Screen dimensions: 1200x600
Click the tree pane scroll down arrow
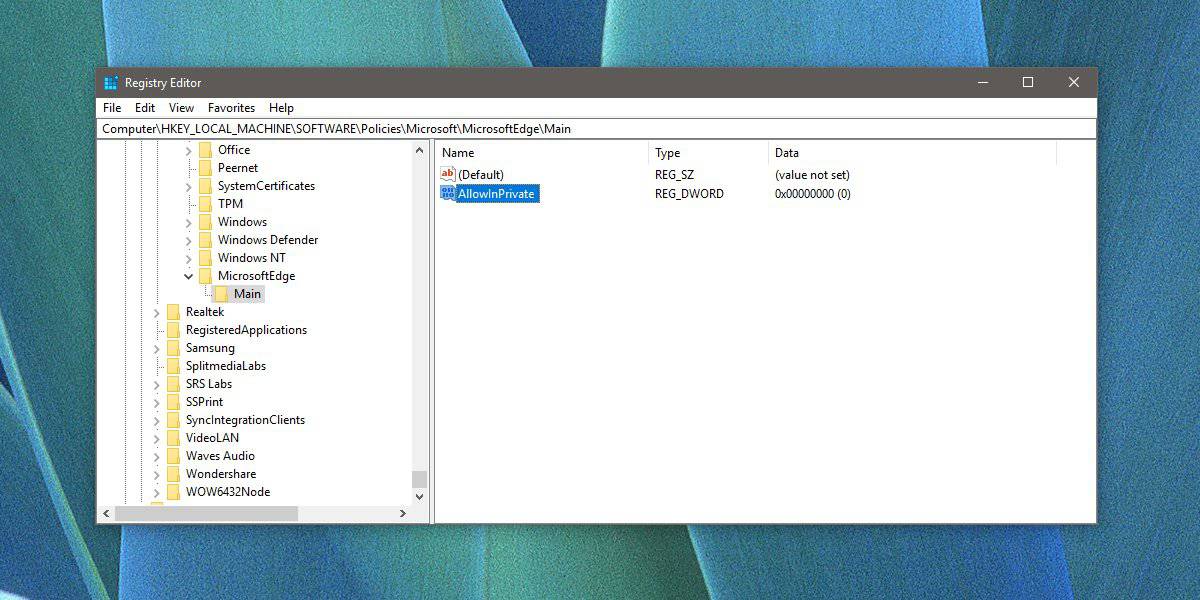point(420,496)
